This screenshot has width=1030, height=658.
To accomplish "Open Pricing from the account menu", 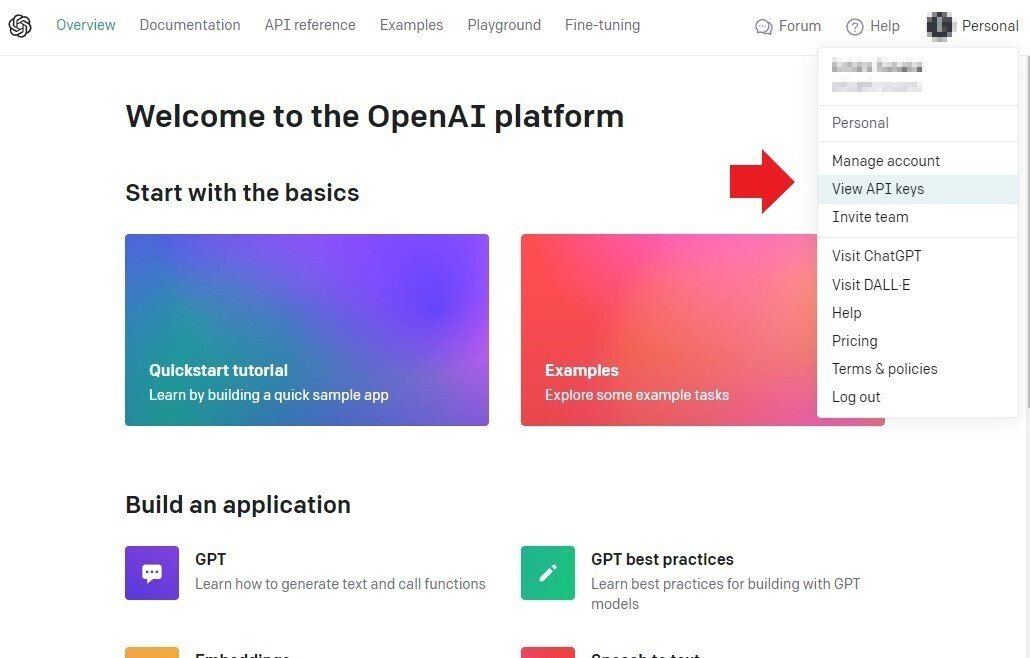I will click(918, 341).
